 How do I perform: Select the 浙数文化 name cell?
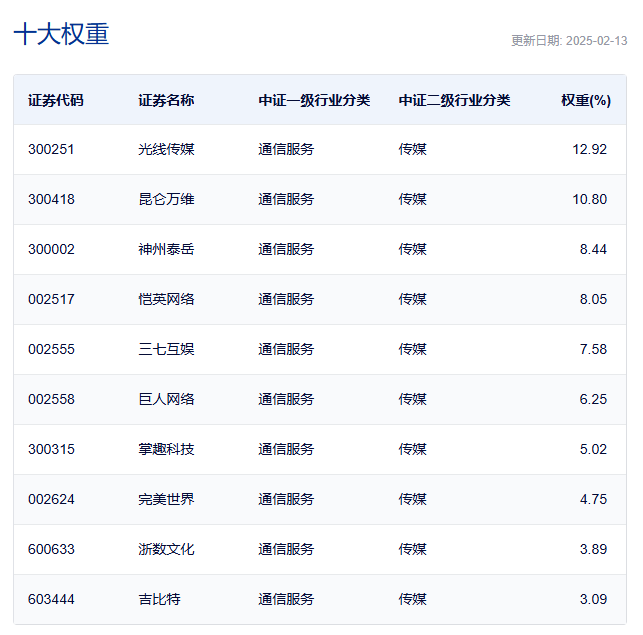click(x=166, y=550)
